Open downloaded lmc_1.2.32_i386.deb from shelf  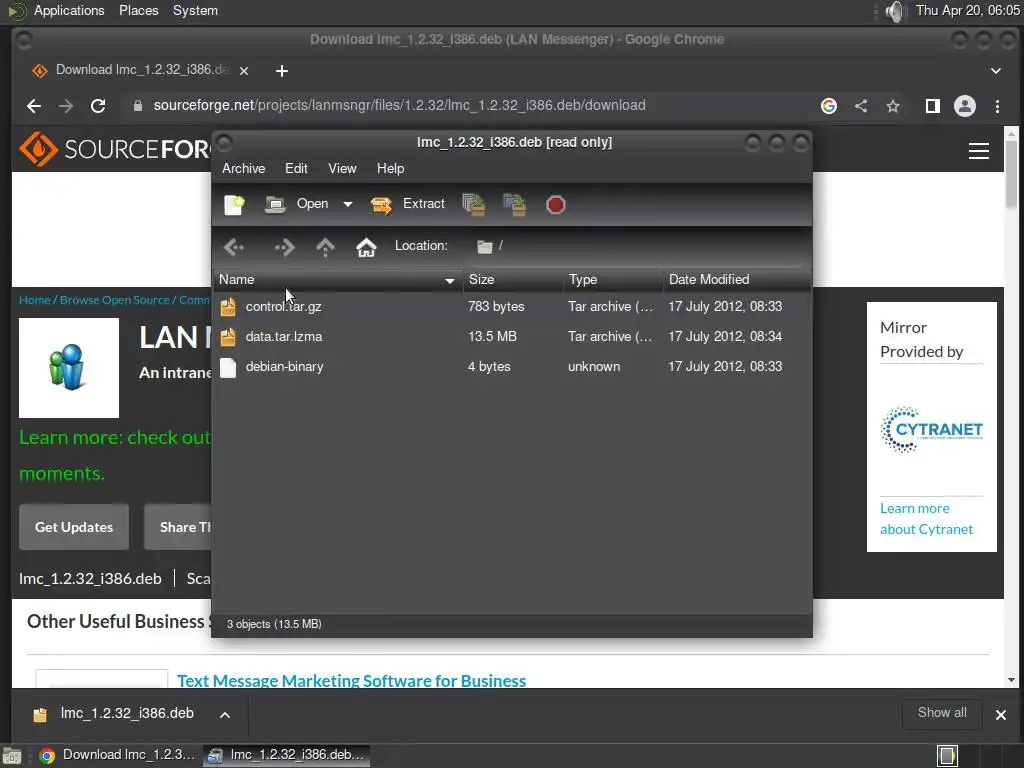(114, 714)
